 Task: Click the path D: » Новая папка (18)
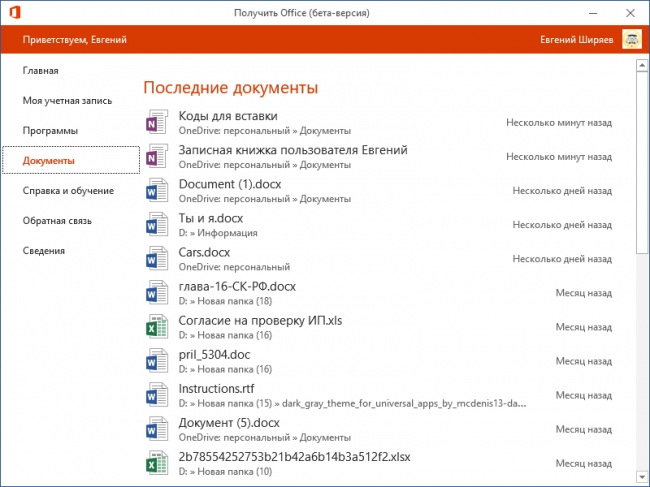225,301
